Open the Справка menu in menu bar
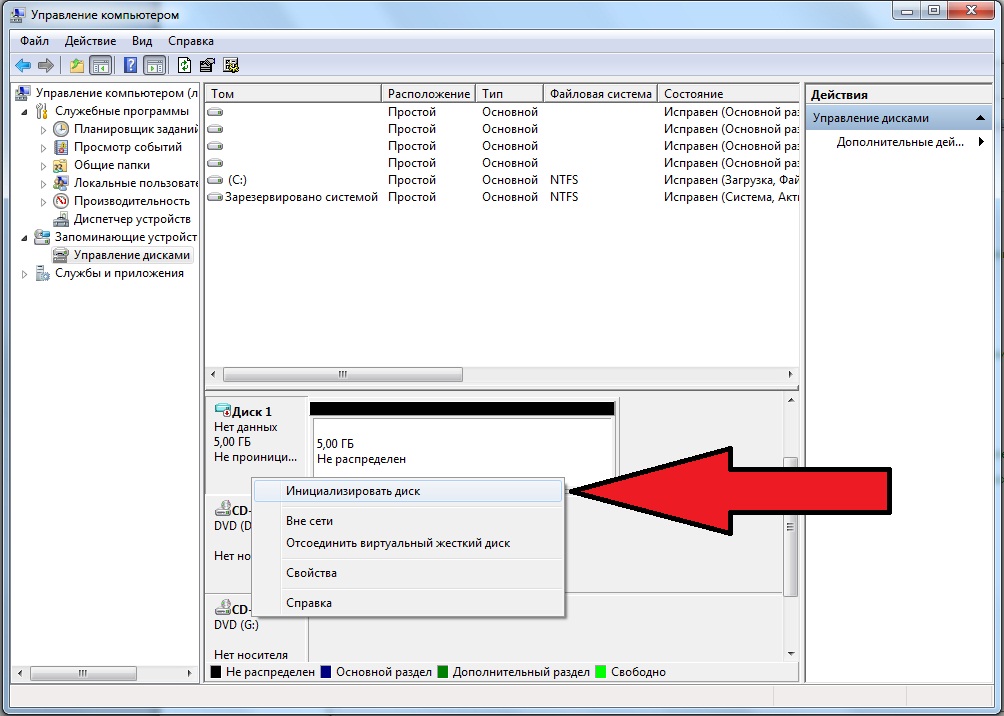 [x=191, y=41]
